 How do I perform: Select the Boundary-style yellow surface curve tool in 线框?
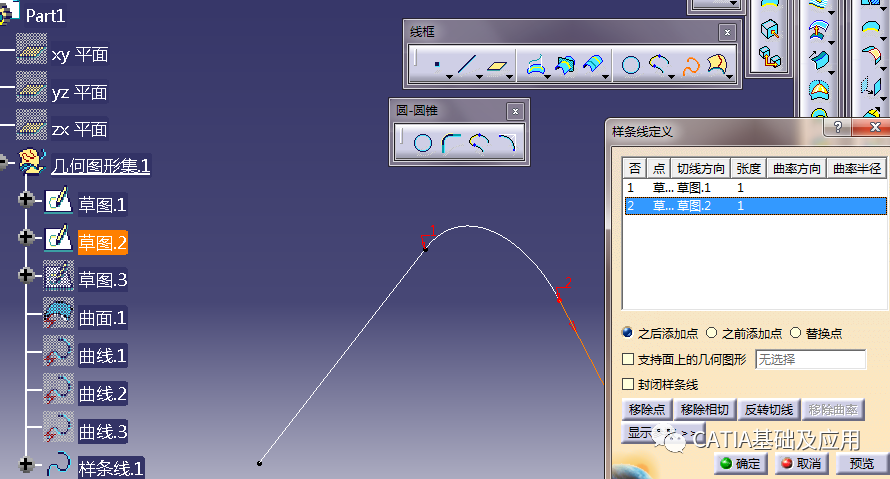tap(717, 65)
